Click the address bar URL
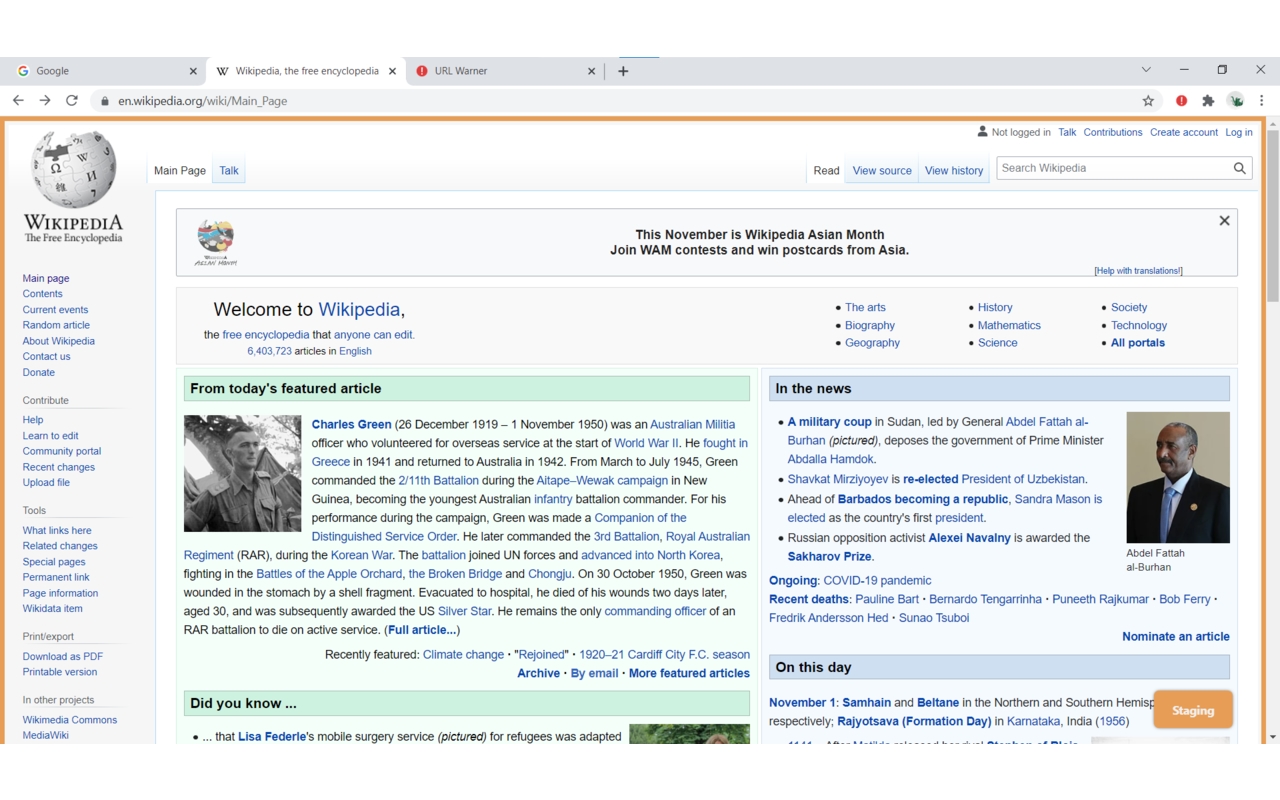 coord(203,101)
